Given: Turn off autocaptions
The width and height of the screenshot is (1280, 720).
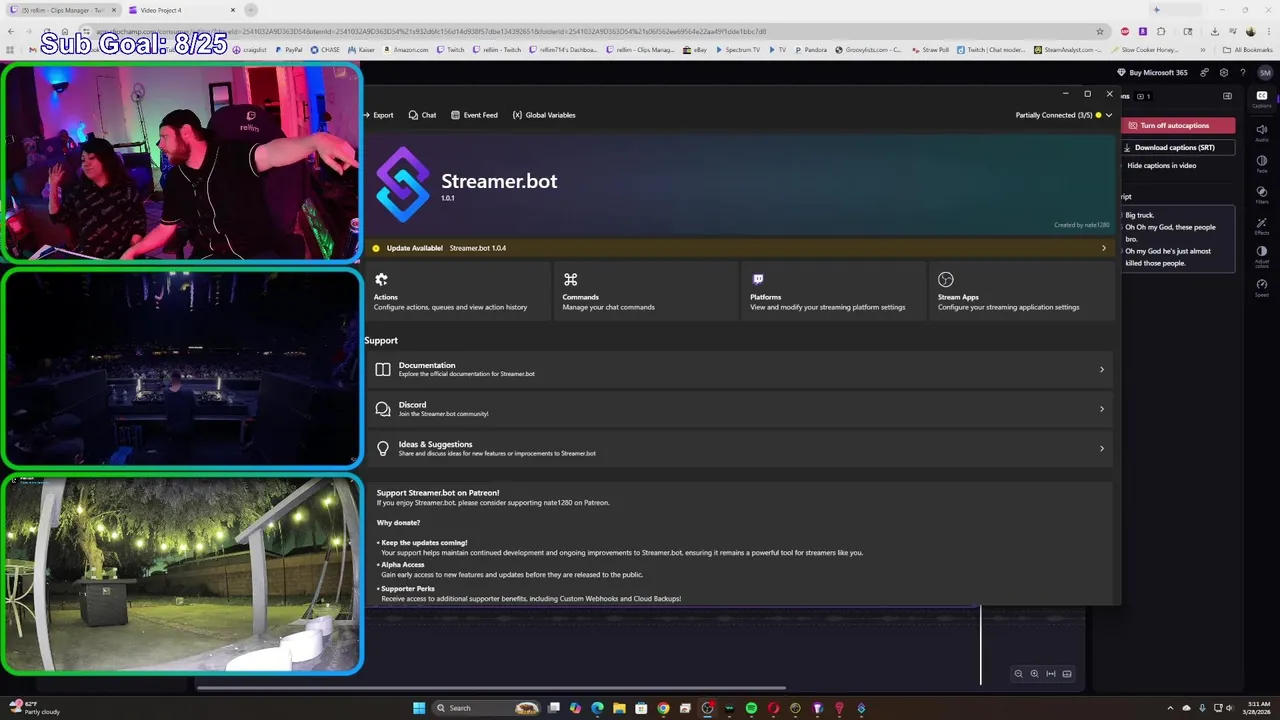Looking at the screenshot, I should [1178, 126].
